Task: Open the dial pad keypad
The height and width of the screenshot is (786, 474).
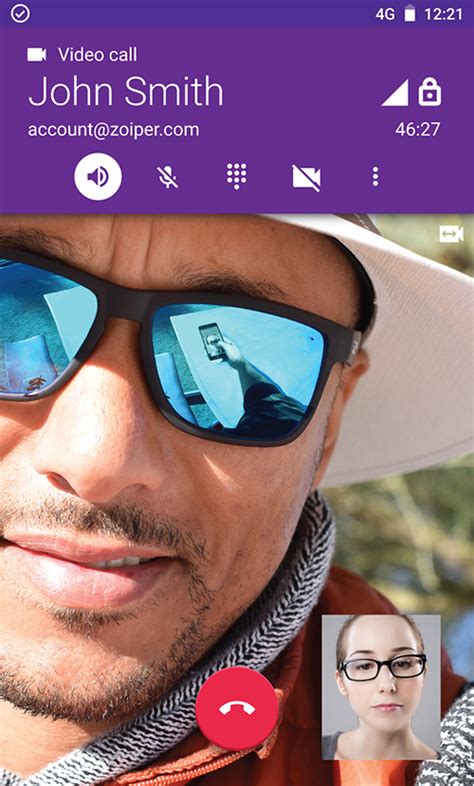Action: (x=236, y=177)
